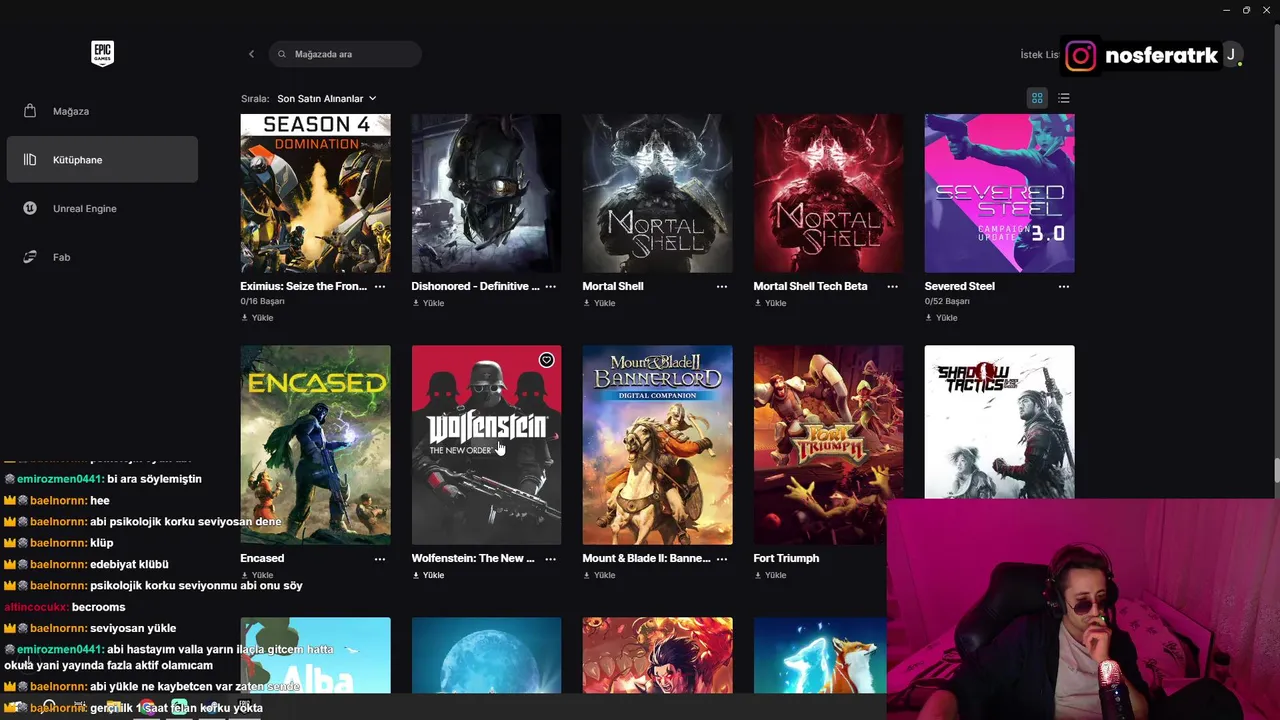The width and height of the screenshot is (1280, 720).
Task: Open Encased cover thumbnail
Action: tap(315, 445)
